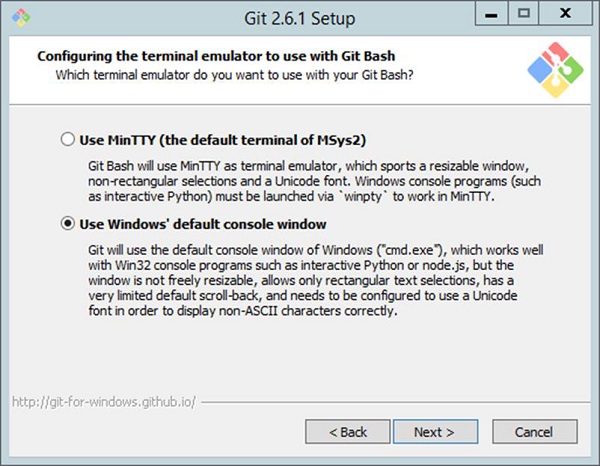Image resolution: width=600 pixels, height=466 pixels.
Task: Maximize the Git Setup window
Action: (524, 15)
